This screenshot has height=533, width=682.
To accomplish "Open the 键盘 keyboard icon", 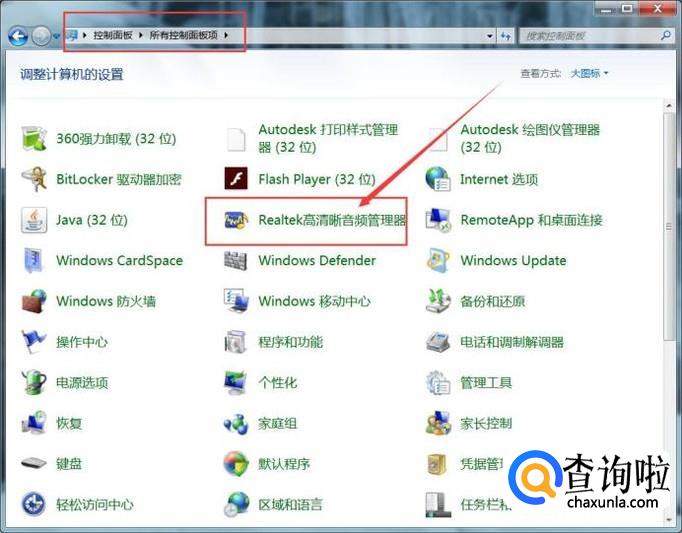I will point(34,463).
